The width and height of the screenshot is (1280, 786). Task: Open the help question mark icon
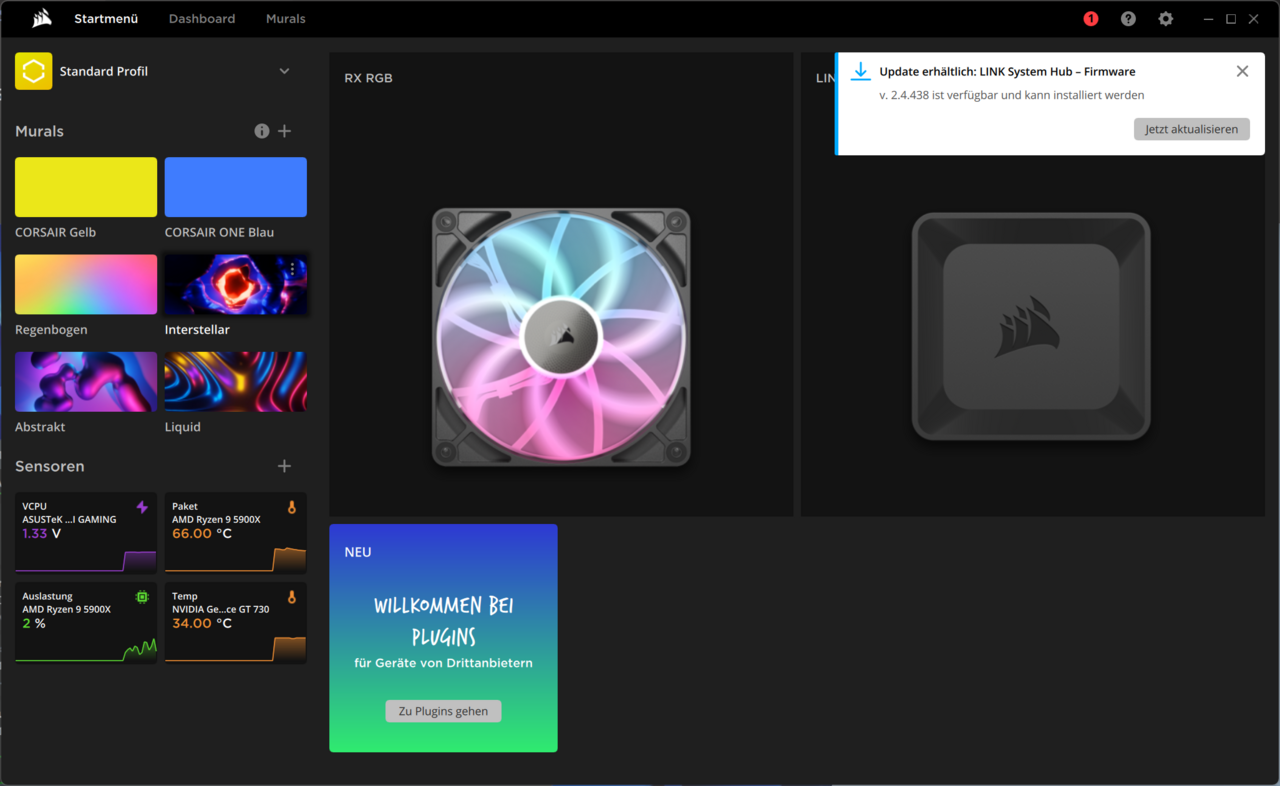tap(1128, 19)
